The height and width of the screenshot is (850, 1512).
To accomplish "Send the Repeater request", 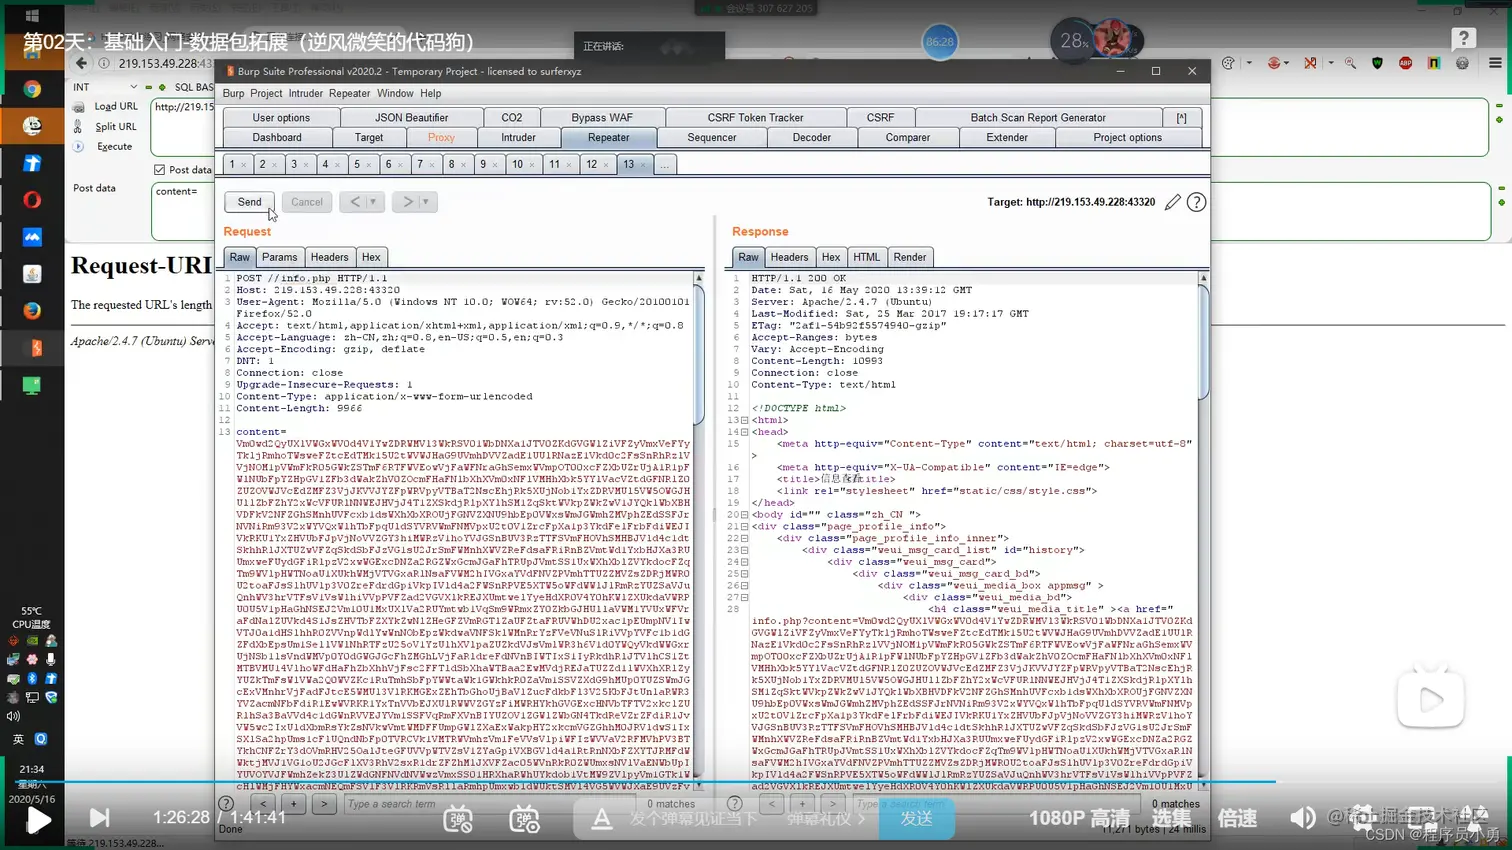I will 249,202.
